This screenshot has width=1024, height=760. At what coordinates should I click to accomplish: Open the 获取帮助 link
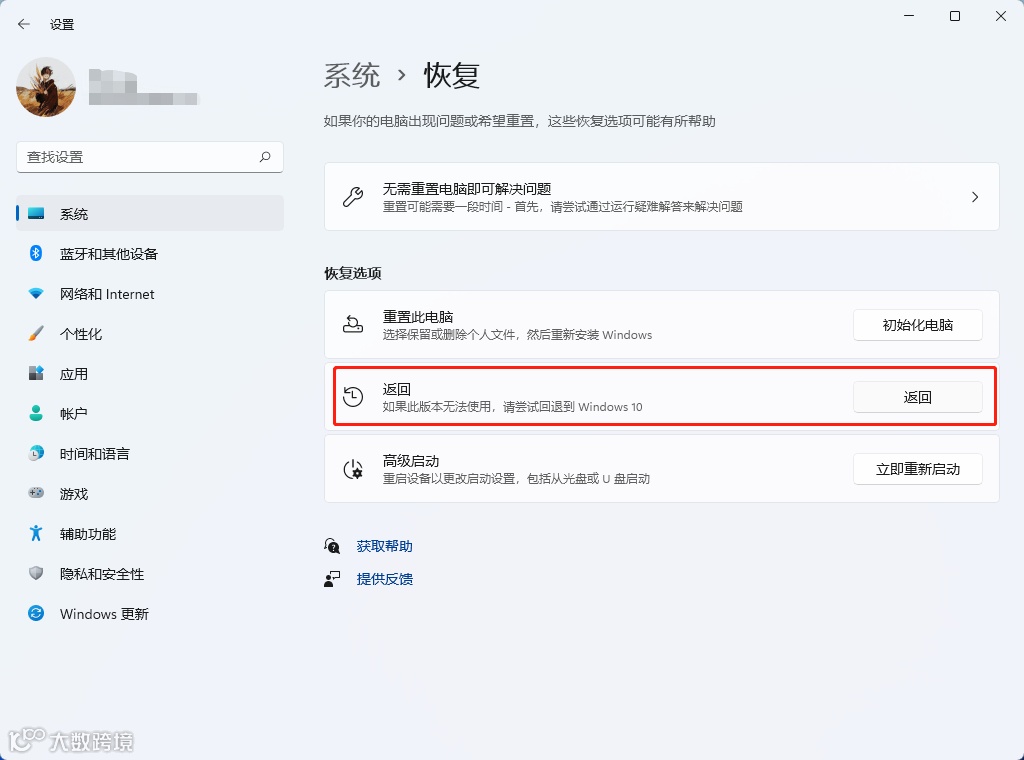click(x=384, y=546)
